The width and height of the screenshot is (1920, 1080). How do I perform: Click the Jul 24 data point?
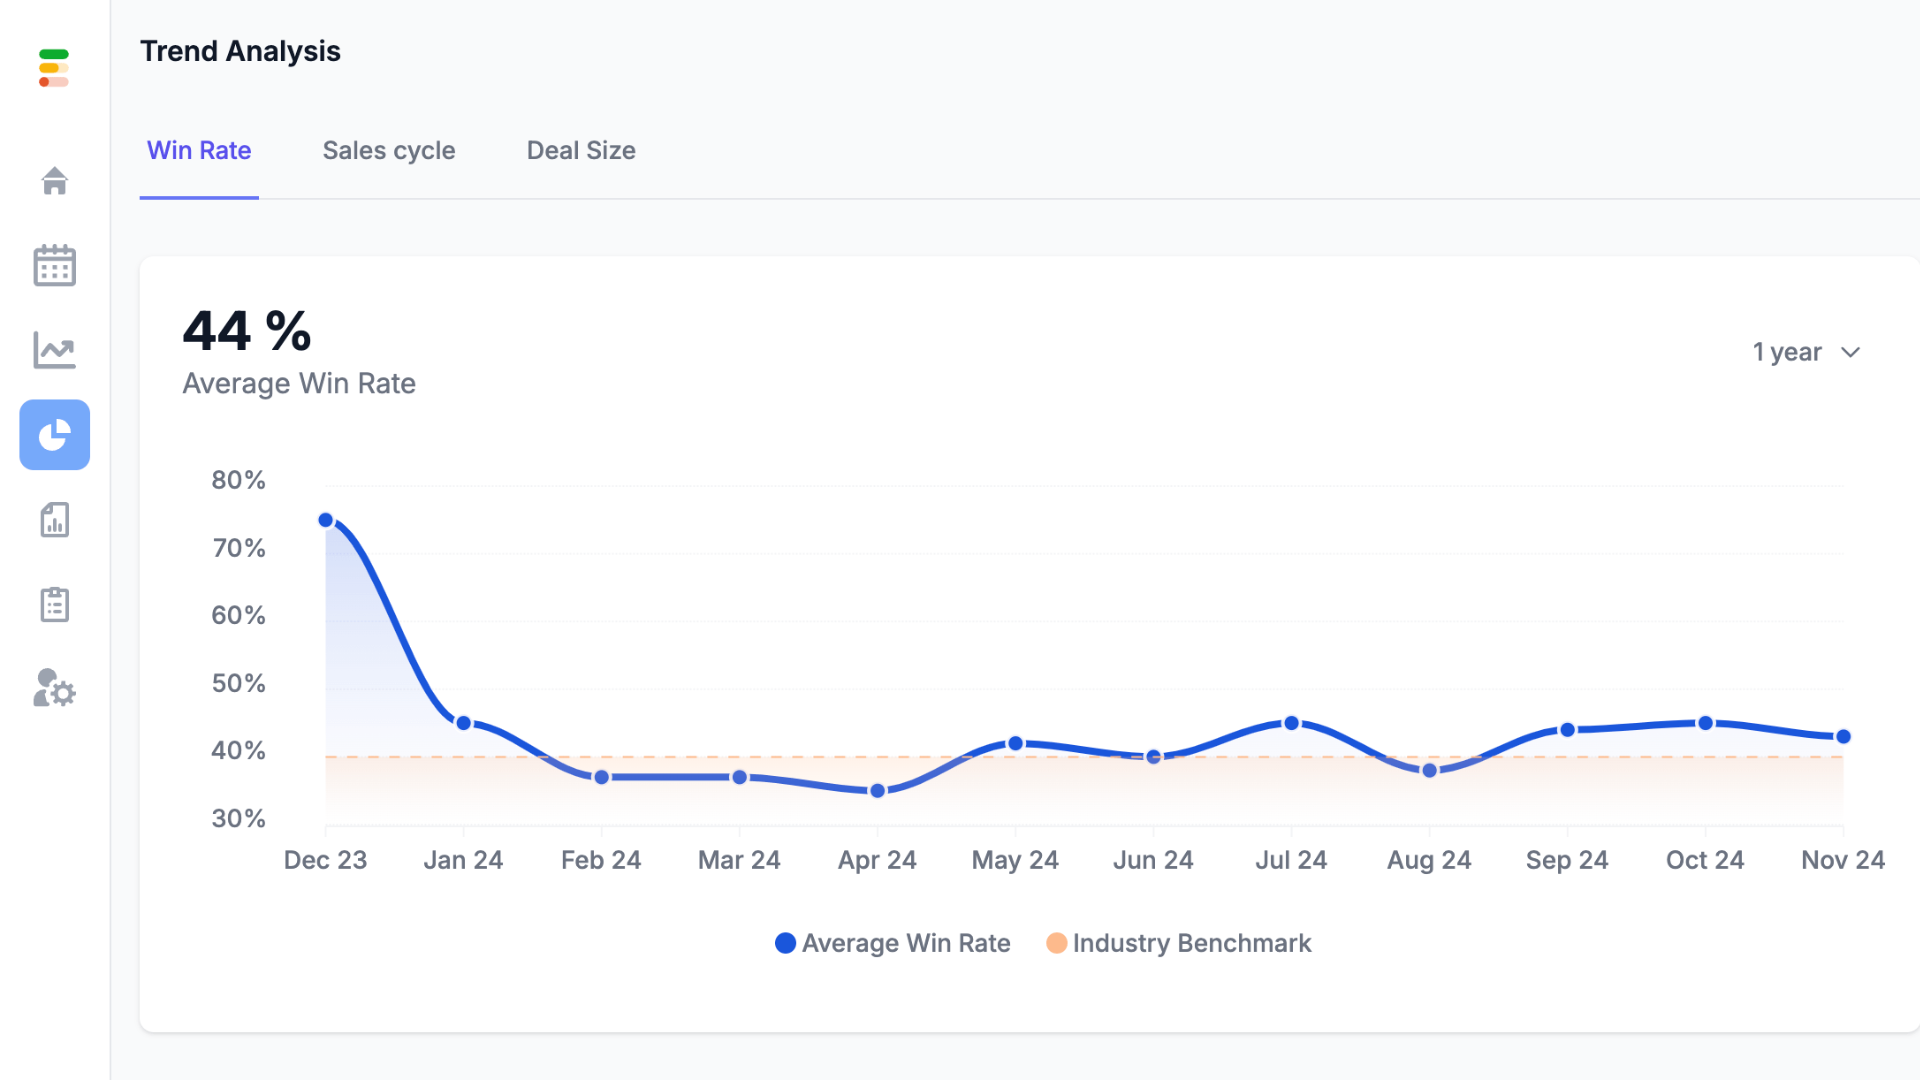[1291, 723]
